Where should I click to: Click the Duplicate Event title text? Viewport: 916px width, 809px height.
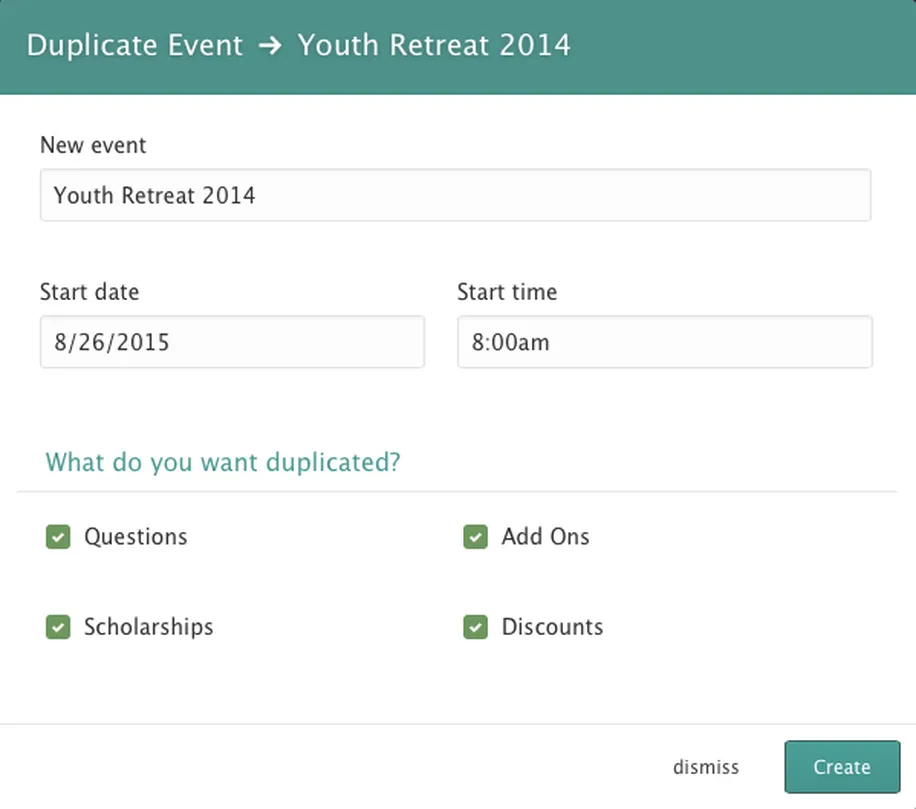(135, 46)
